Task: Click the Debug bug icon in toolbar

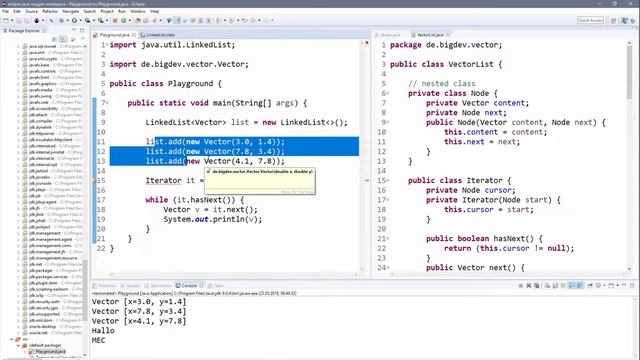Action: pyautogui.click(x=62, y=20)
